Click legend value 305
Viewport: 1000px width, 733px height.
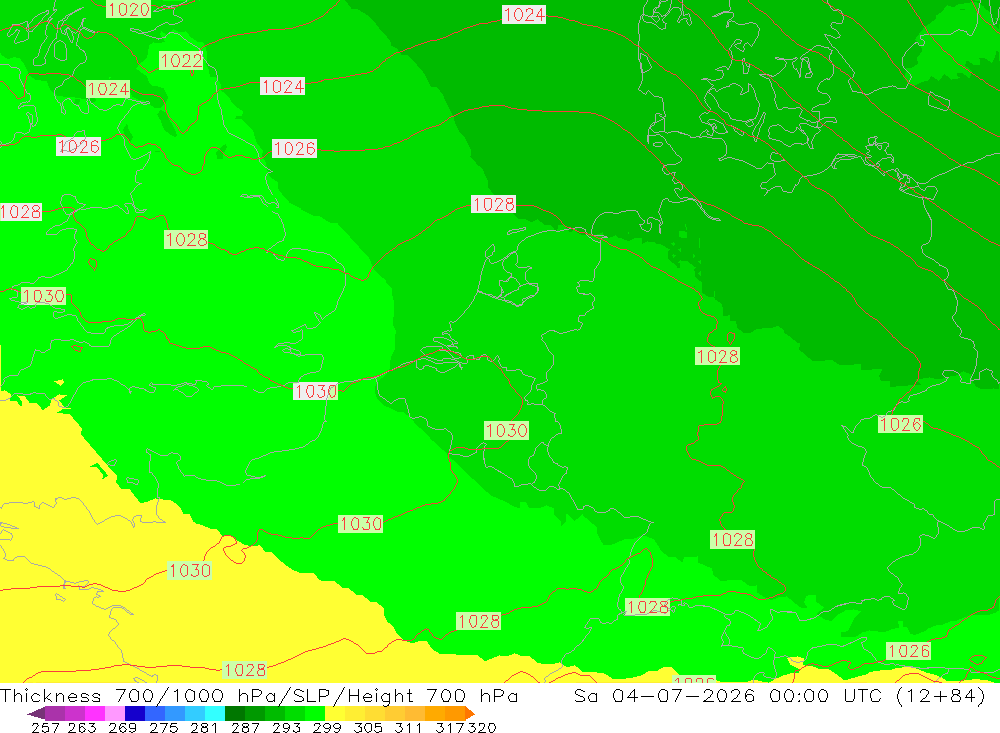click(x=367, y=727)
